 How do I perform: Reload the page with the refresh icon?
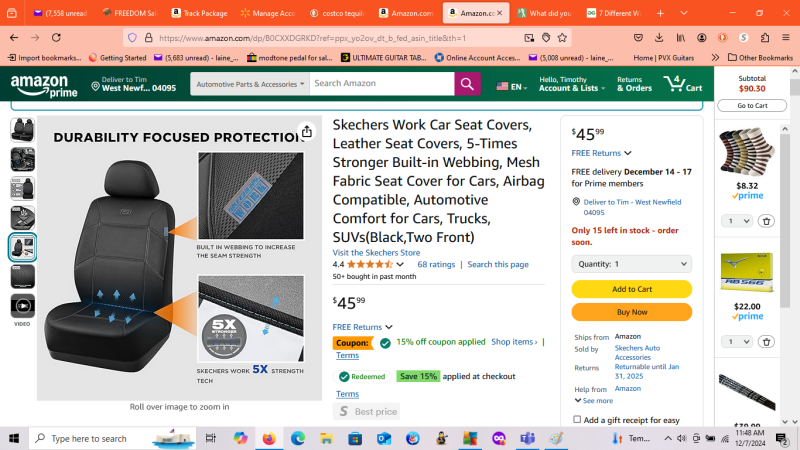click(61, 38)
